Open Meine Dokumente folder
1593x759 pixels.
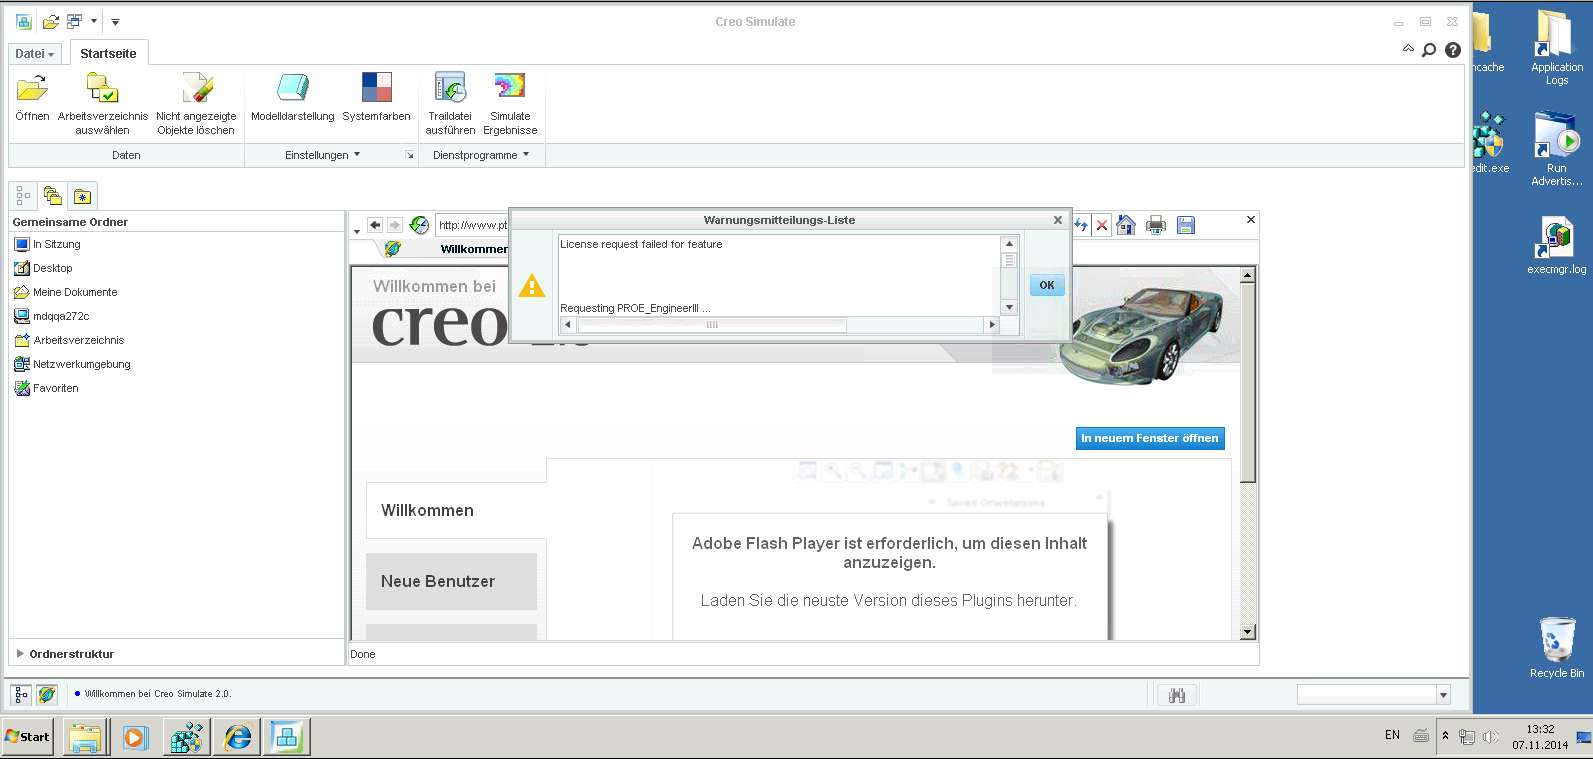pos(66,292)
